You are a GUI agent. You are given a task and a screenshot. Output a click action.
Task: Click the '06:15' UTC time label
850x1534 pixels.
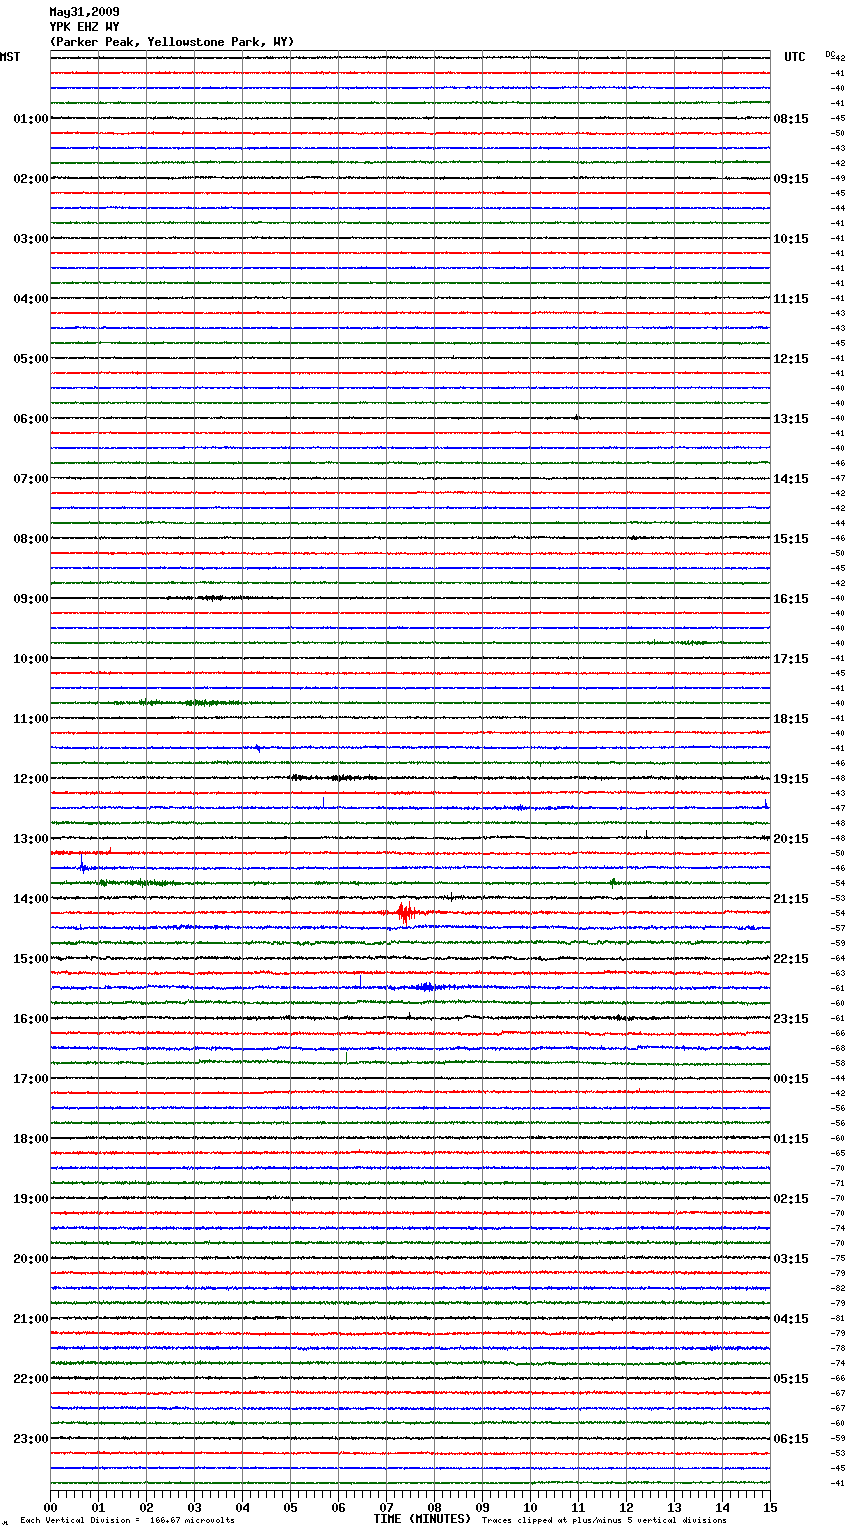pos(791,1439)
